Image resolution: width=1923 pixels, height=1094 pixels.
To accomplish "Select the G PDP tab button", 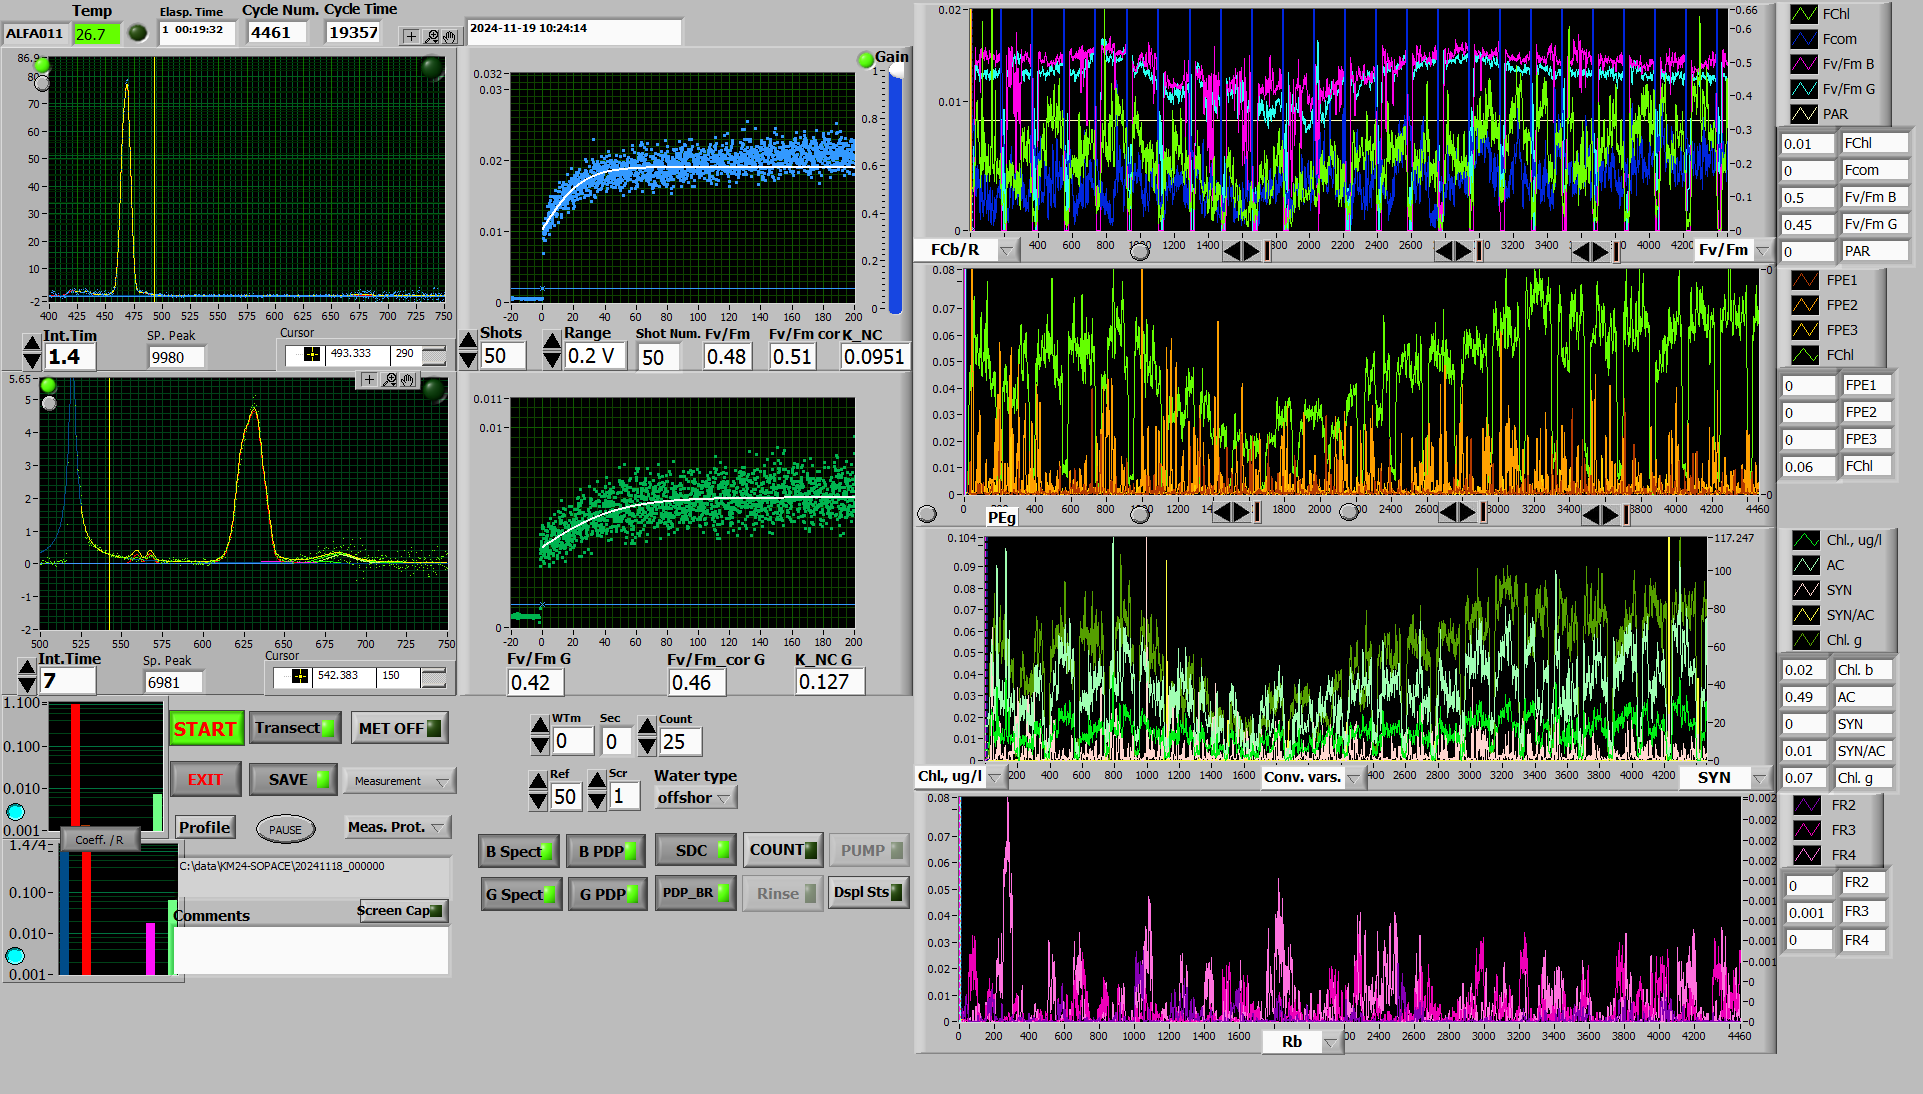I will [x=607, y=894].
